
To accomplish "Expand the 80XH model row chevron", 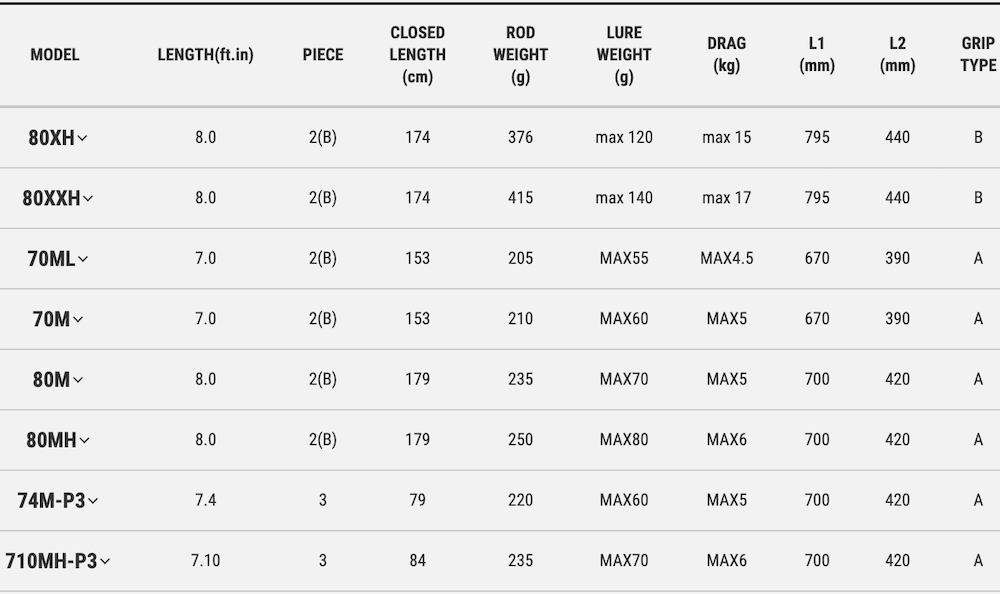I will pos(82,139).
